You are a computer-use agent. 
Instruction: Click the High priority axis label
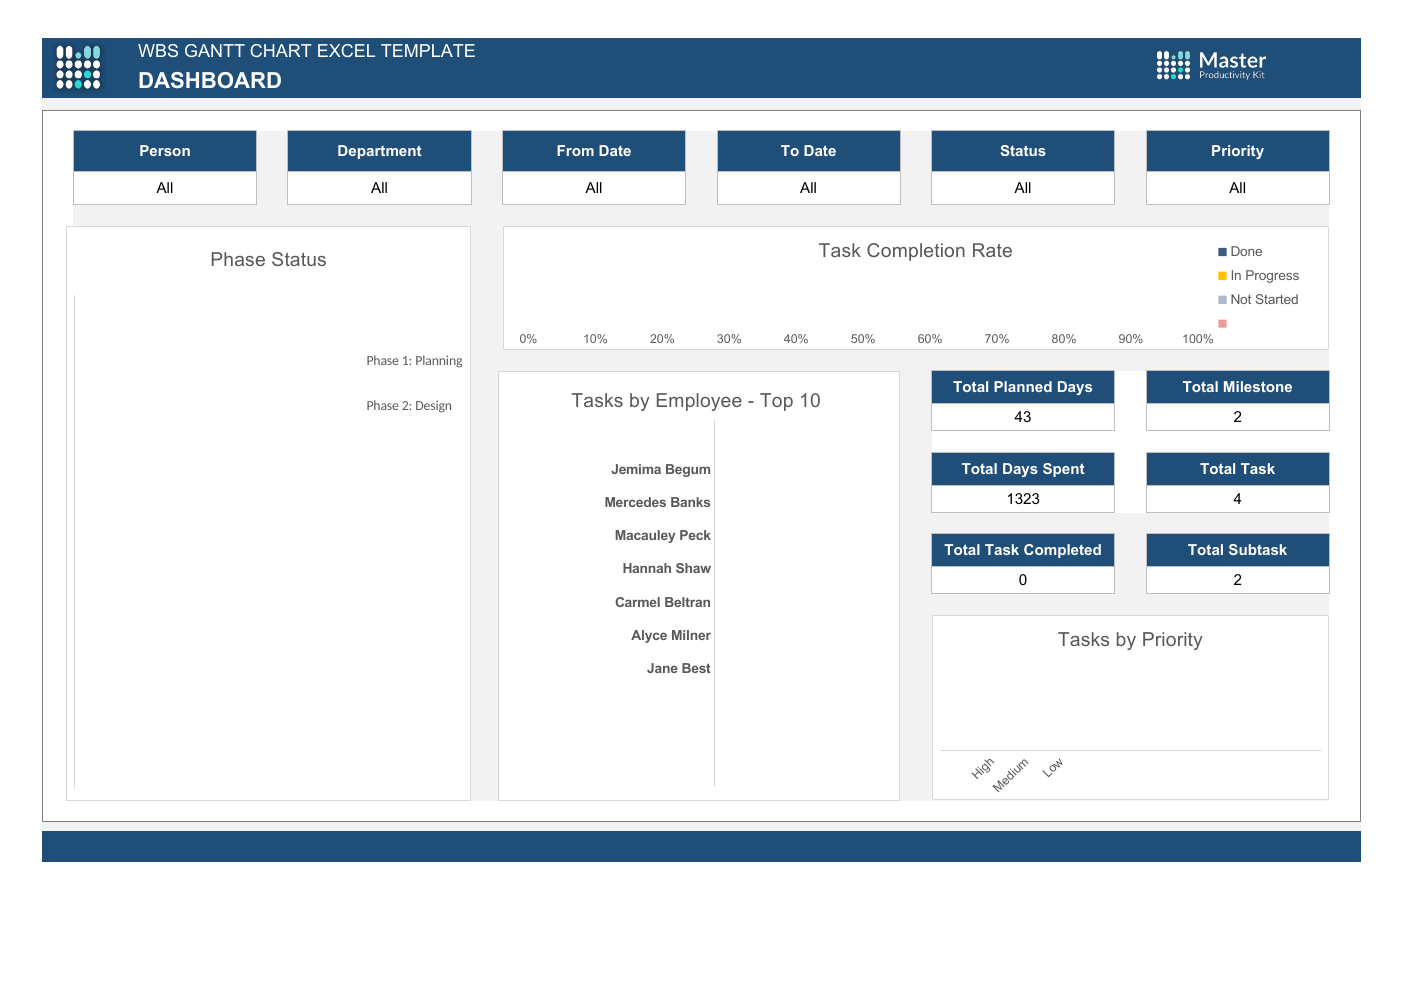pos(983,768)
